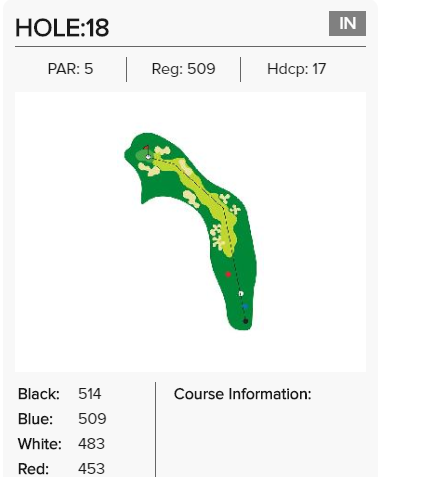This screenshot has height=477, width=422.
Task: Click the large sand bunker left of the fairway
Action: point(191,199)
